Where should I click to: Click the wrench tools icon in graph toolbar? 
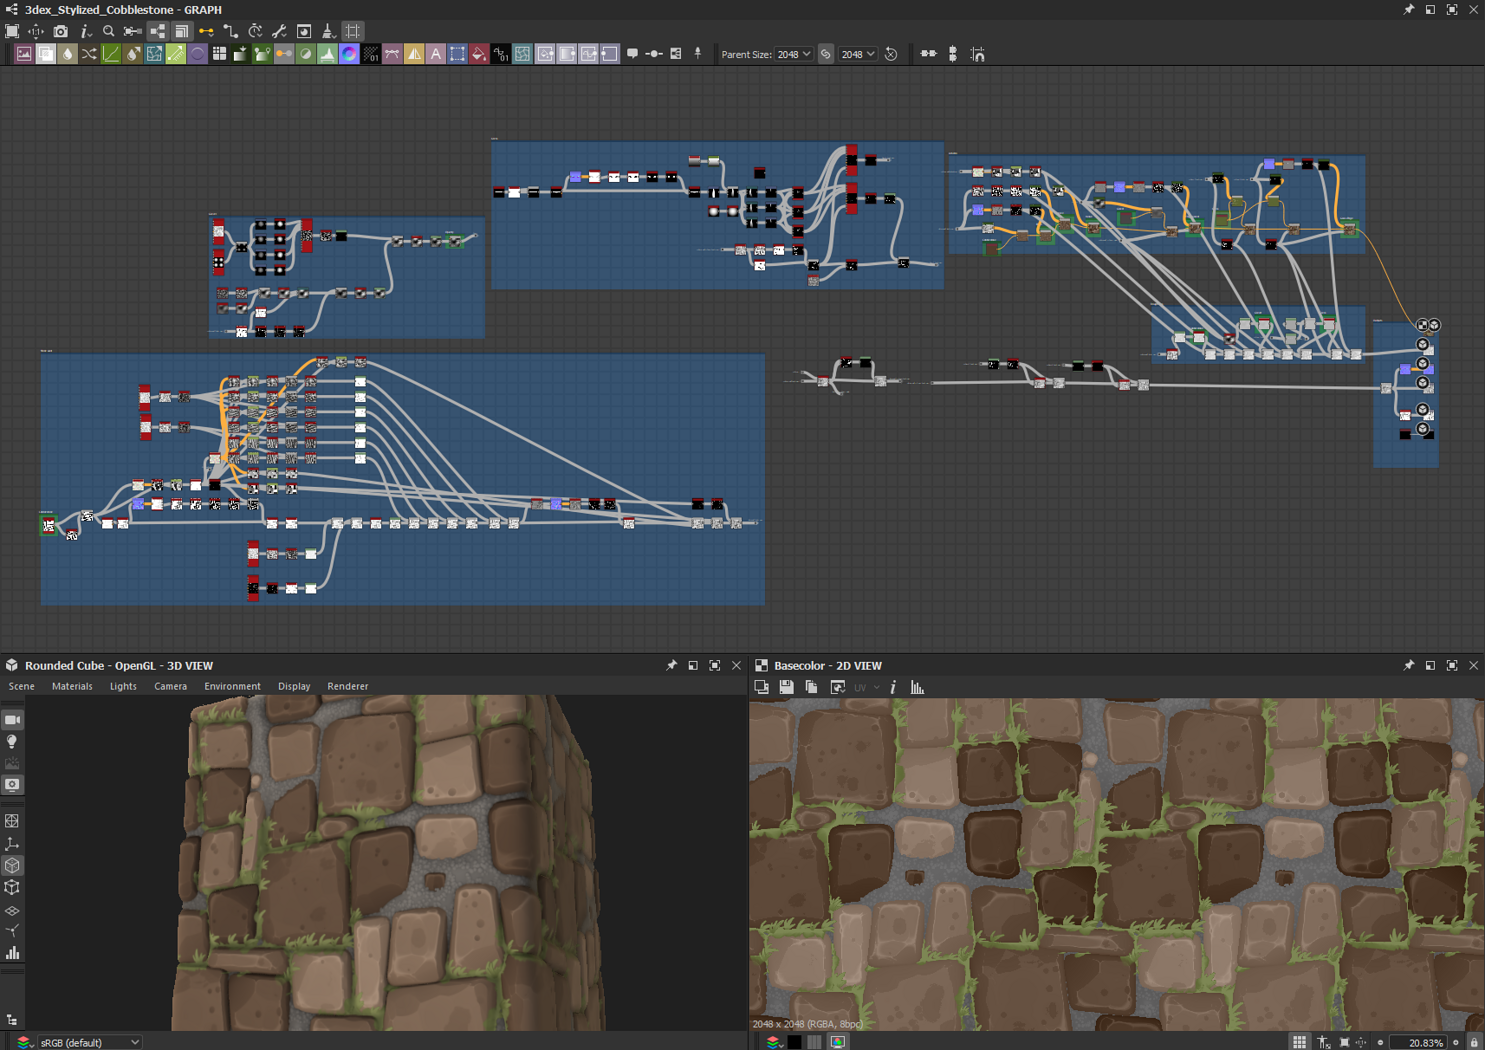[x=279, y=32]
